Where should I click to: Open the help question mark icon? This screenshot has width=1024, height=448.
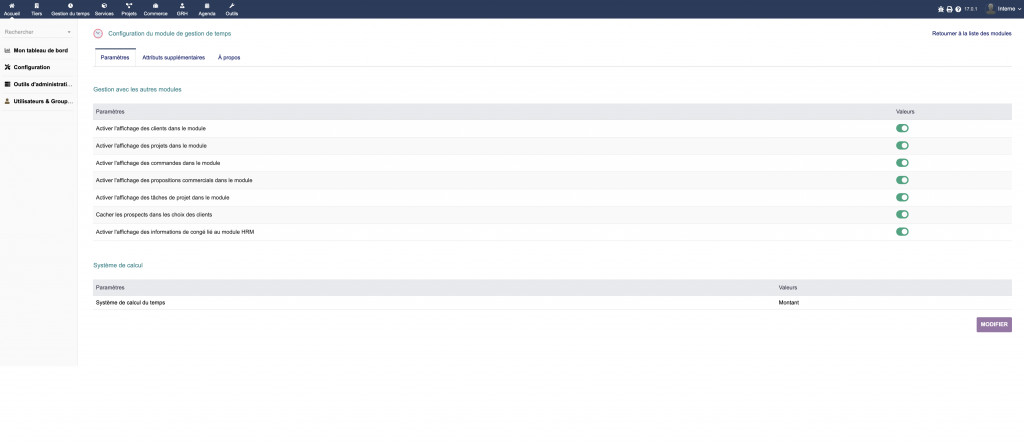[x=958, y=9]
